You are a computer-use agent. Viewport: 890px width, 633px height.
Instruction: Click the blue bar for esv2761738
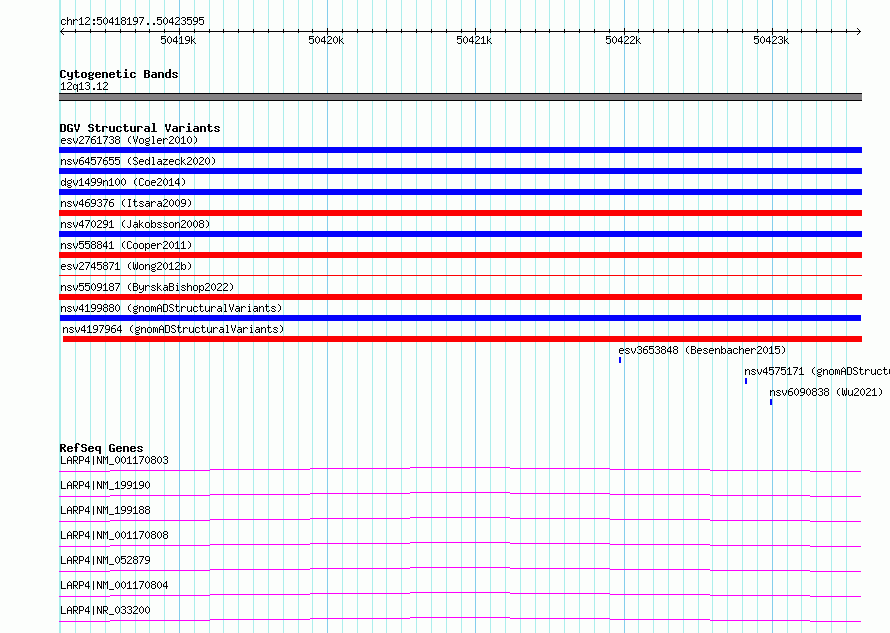[460, 150]
